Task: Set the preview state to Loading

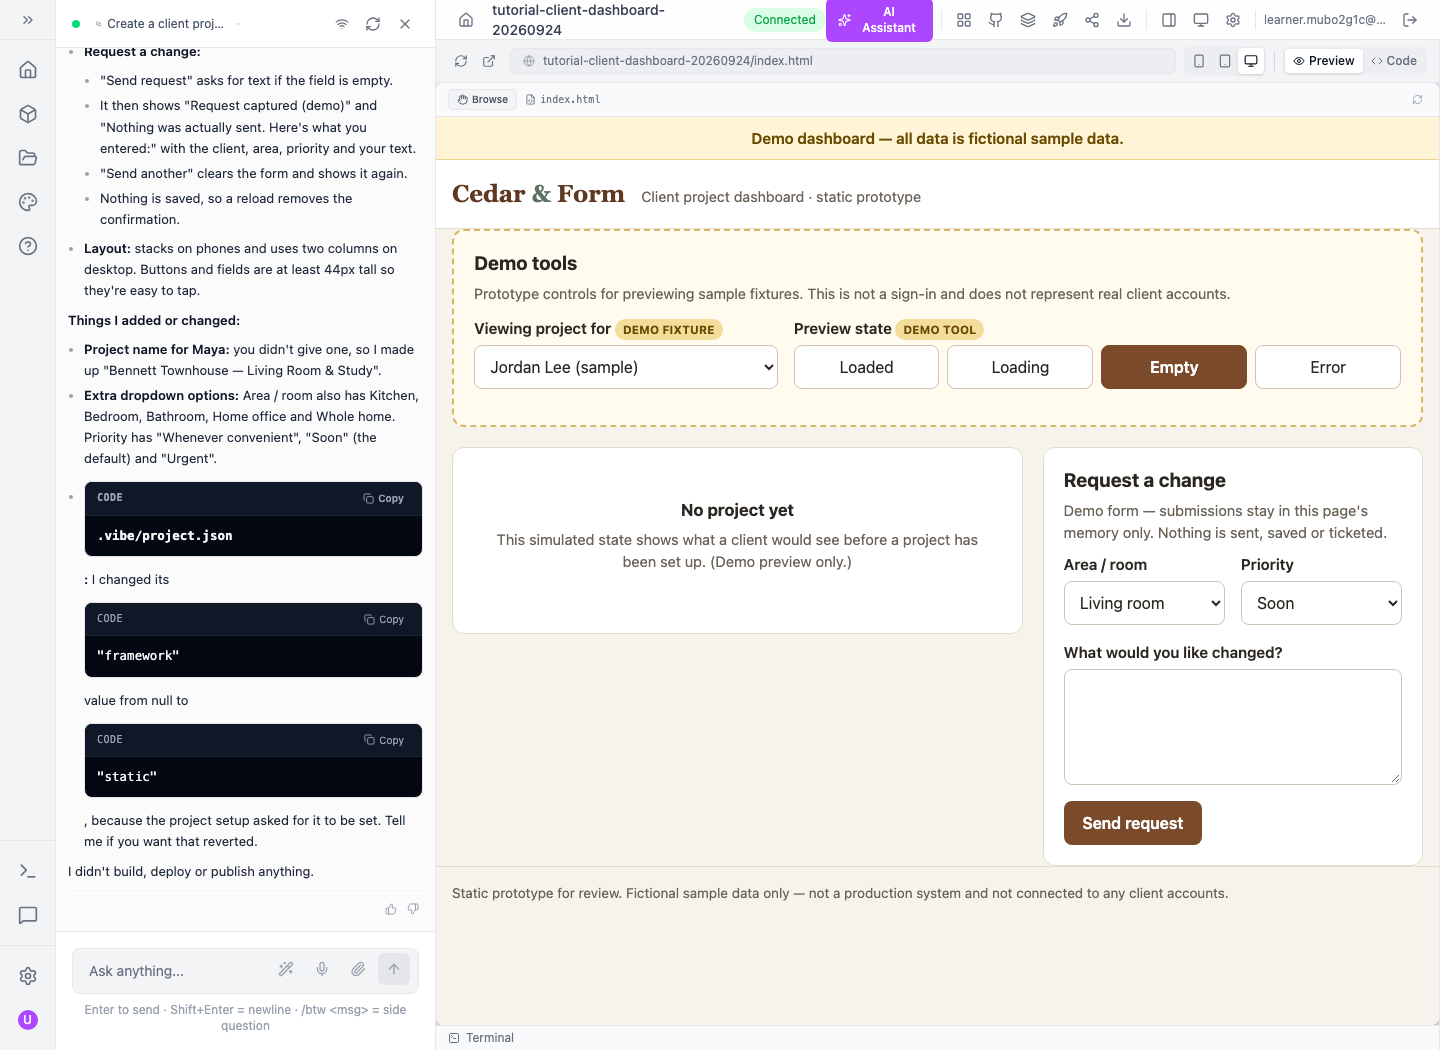Action: click(1020, 367)
